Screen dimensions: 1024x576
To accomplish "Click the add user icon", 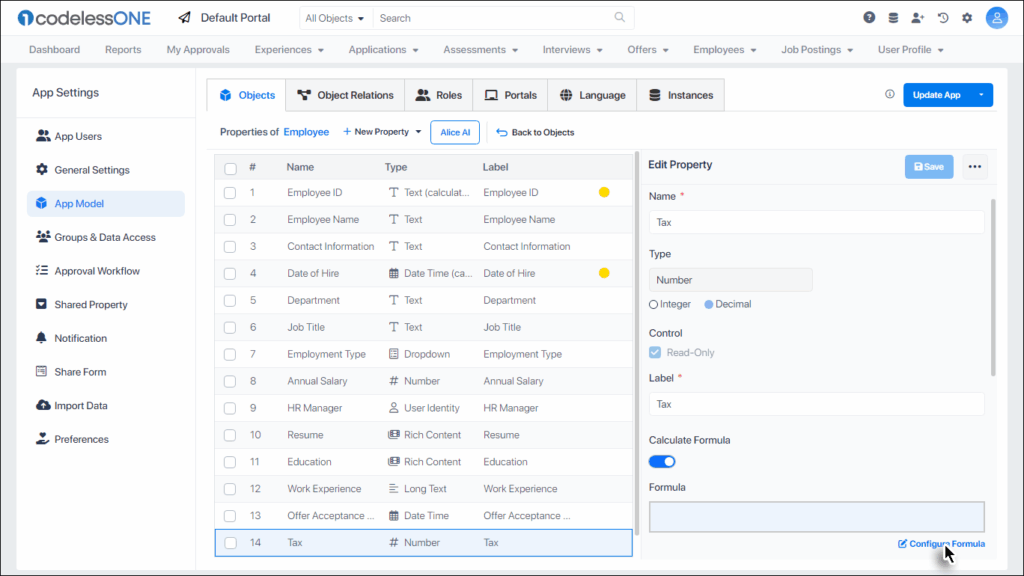I will tap(918, 18).
